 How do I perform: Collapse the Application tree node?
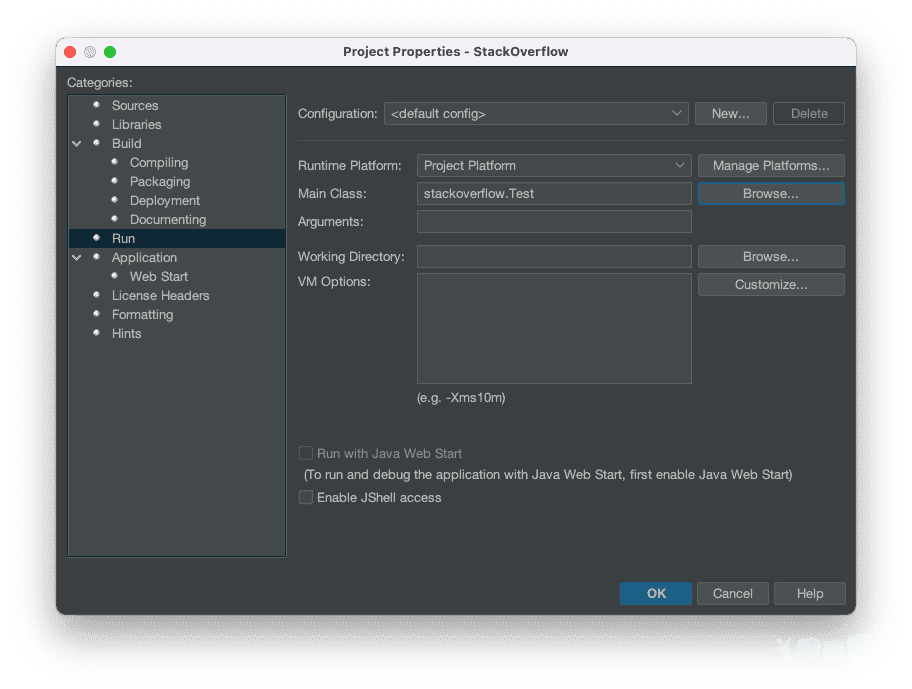(77, 258)
